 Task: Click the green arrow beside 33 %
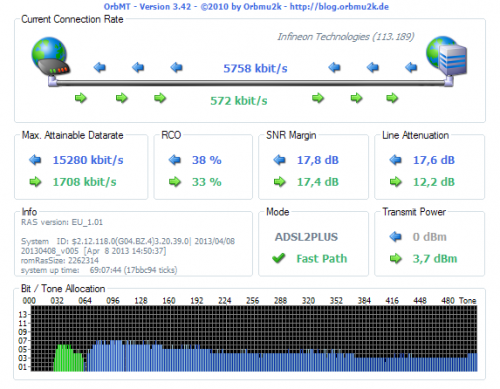tap(175, 182)
